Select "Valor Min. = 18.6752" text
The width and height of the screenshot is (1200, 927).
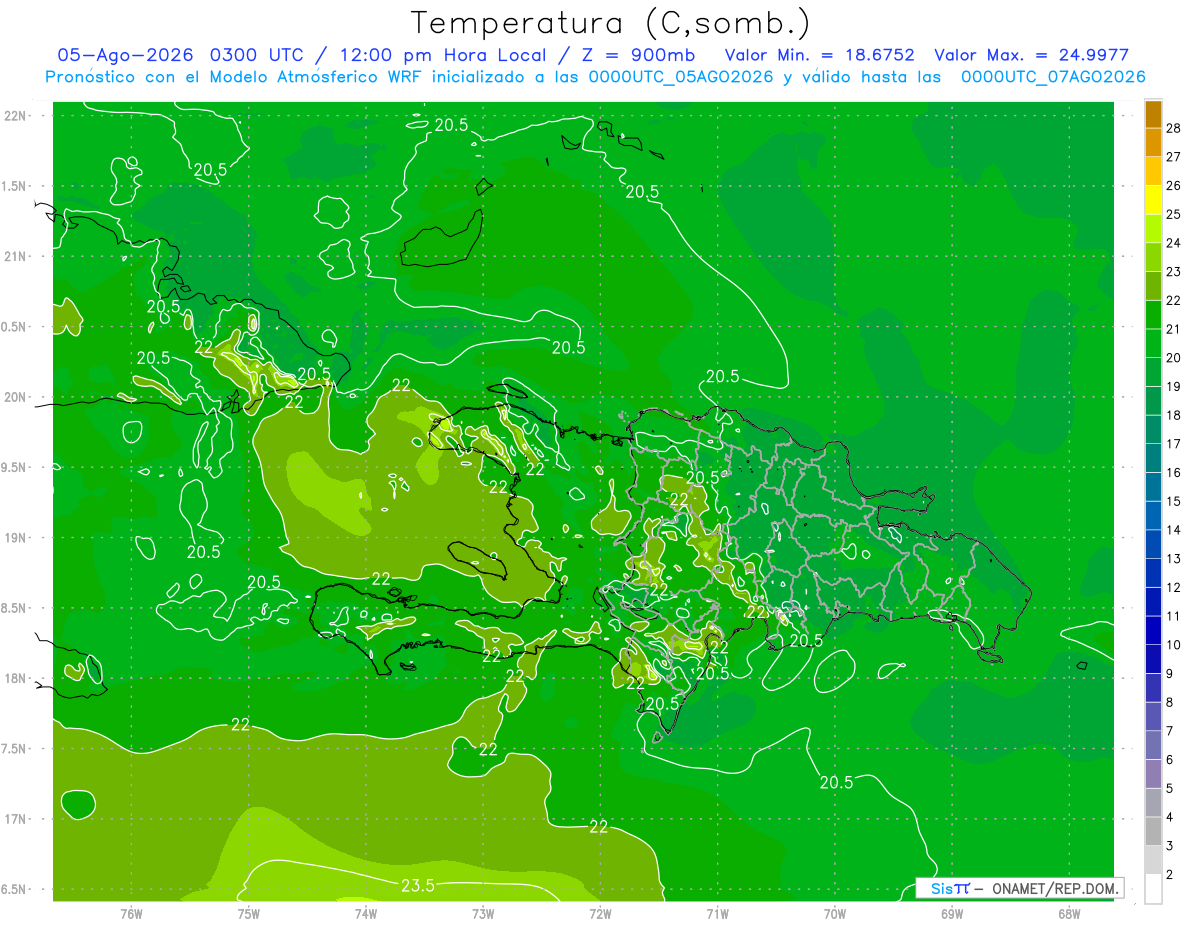(819, 55)
